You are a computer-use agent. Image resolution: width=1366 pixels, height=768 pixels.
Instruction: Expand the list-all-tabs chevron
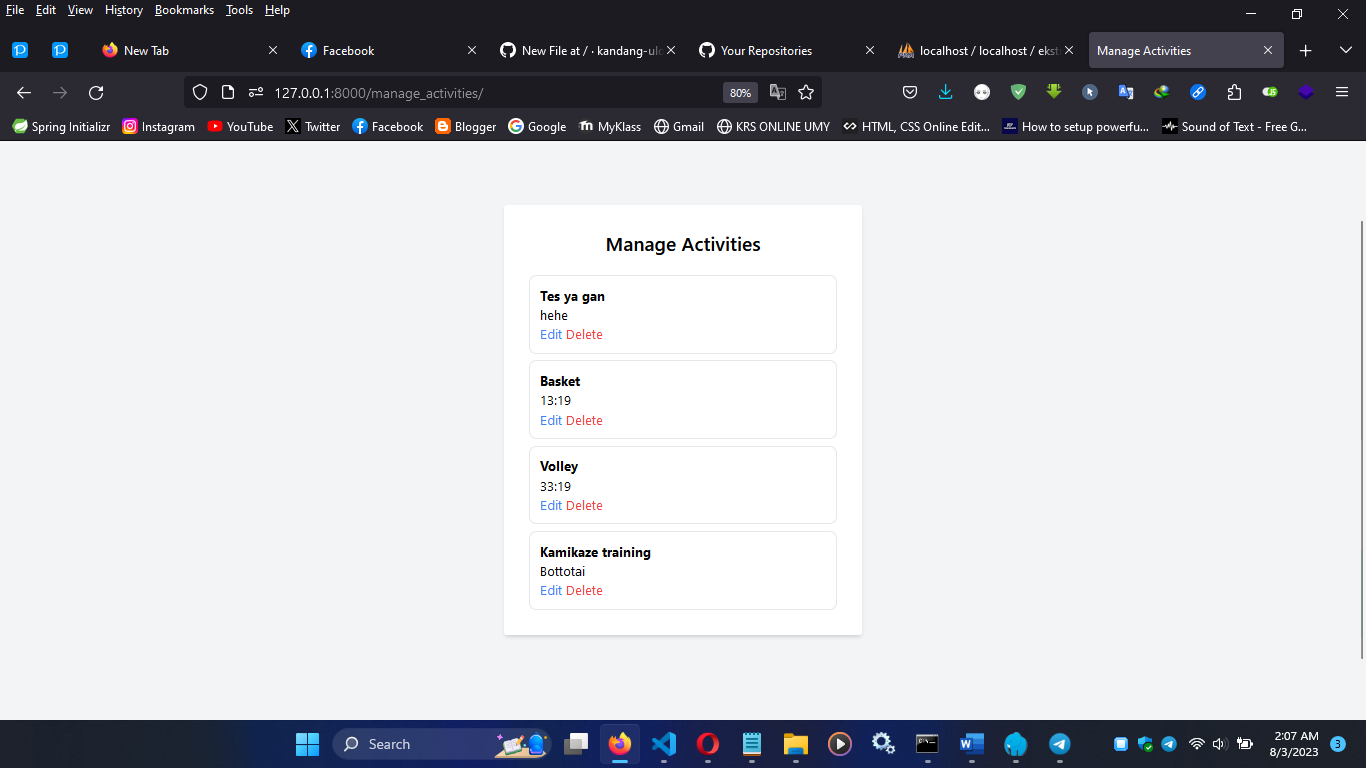1345,50
